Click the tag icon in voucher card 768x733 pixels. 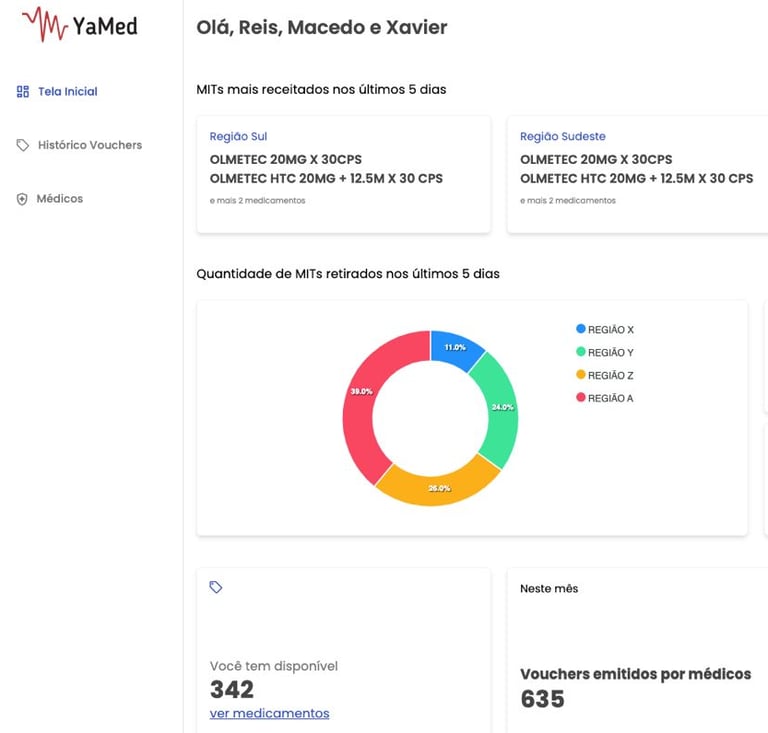click(x=216, y=588)
